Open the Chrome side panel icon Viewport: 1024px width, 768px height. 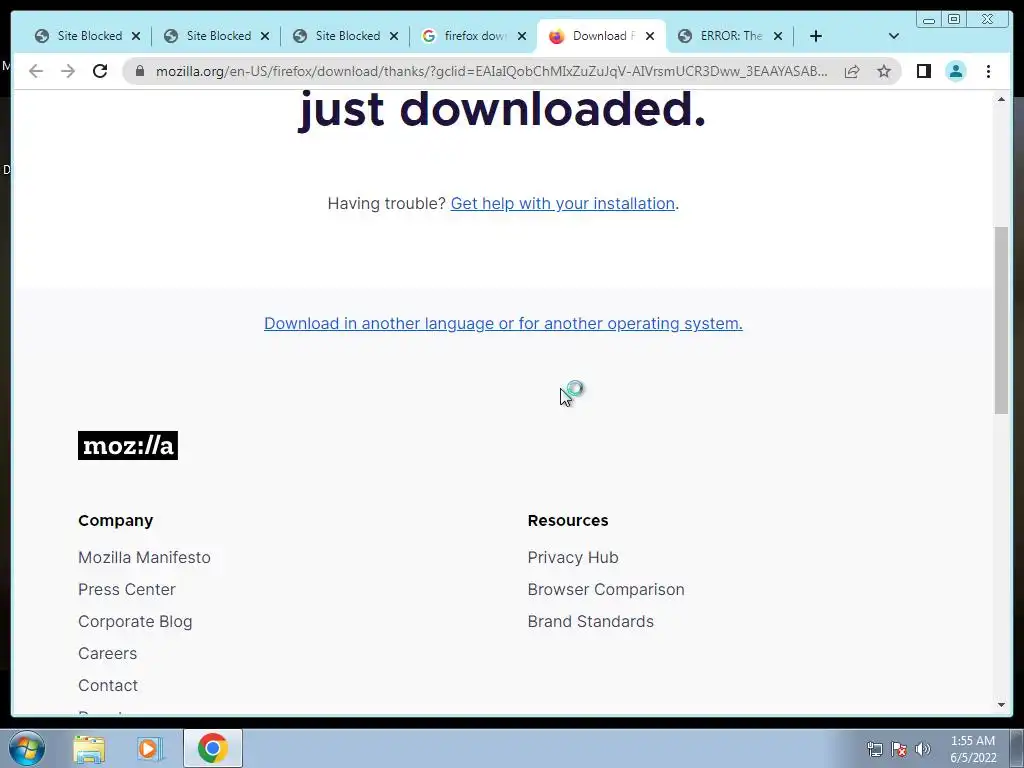coord(923,71)
